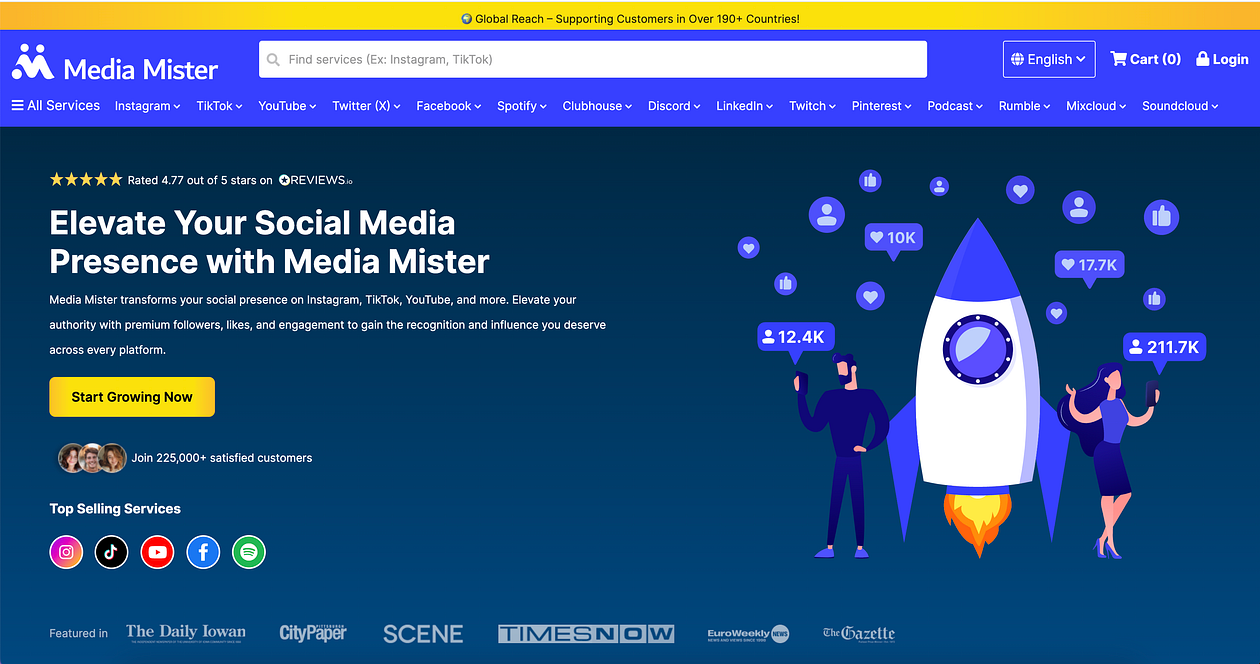Click the Facebook top selling icon
The height and width of the screenshot is (664, 1260).
pyautogui.click(x=203, y=552)
